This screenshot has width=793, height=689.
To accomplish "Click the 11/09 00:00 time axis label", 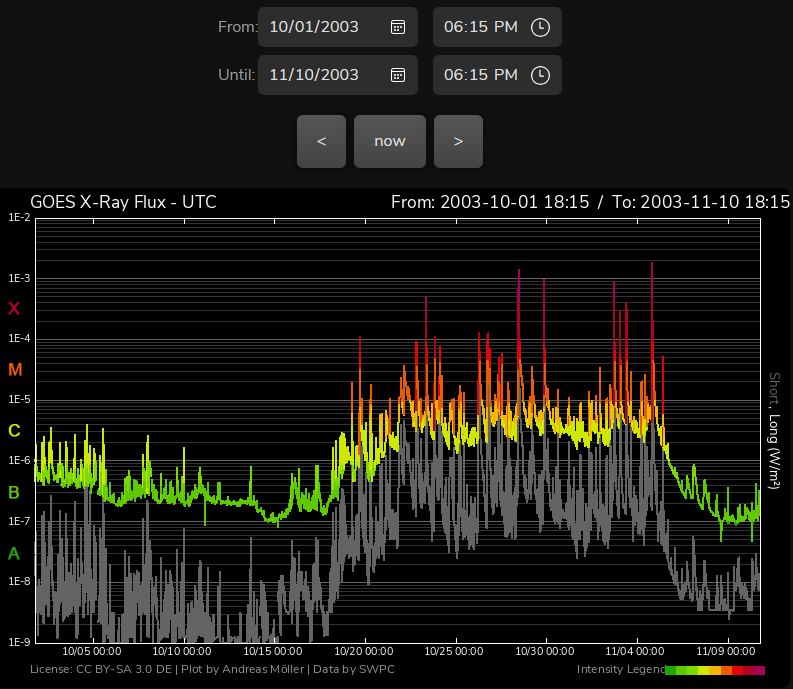I will tap(726, 651).
